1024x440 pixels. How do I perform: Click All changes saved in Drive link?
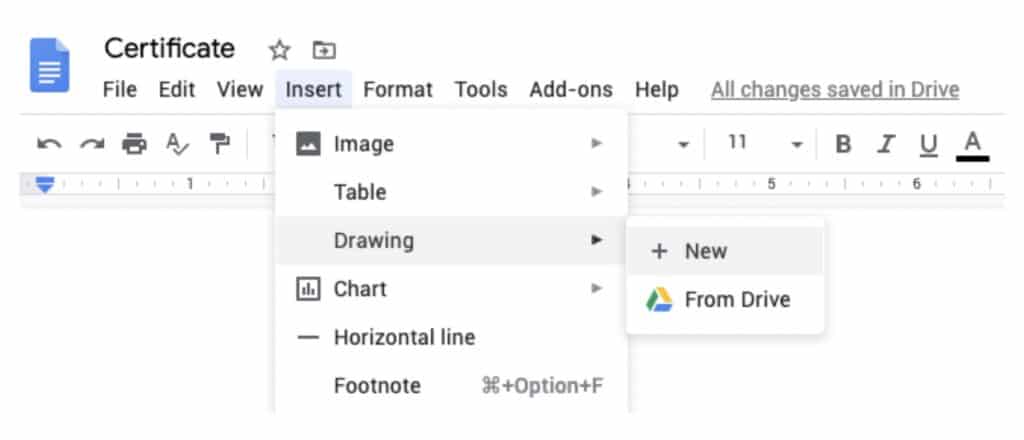834,90
